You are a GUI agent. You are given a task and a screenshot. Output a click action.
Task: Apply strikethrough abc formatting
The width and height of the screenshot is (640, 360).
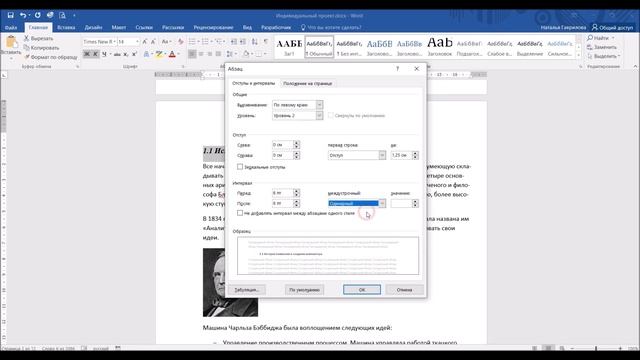pos(117,54)
